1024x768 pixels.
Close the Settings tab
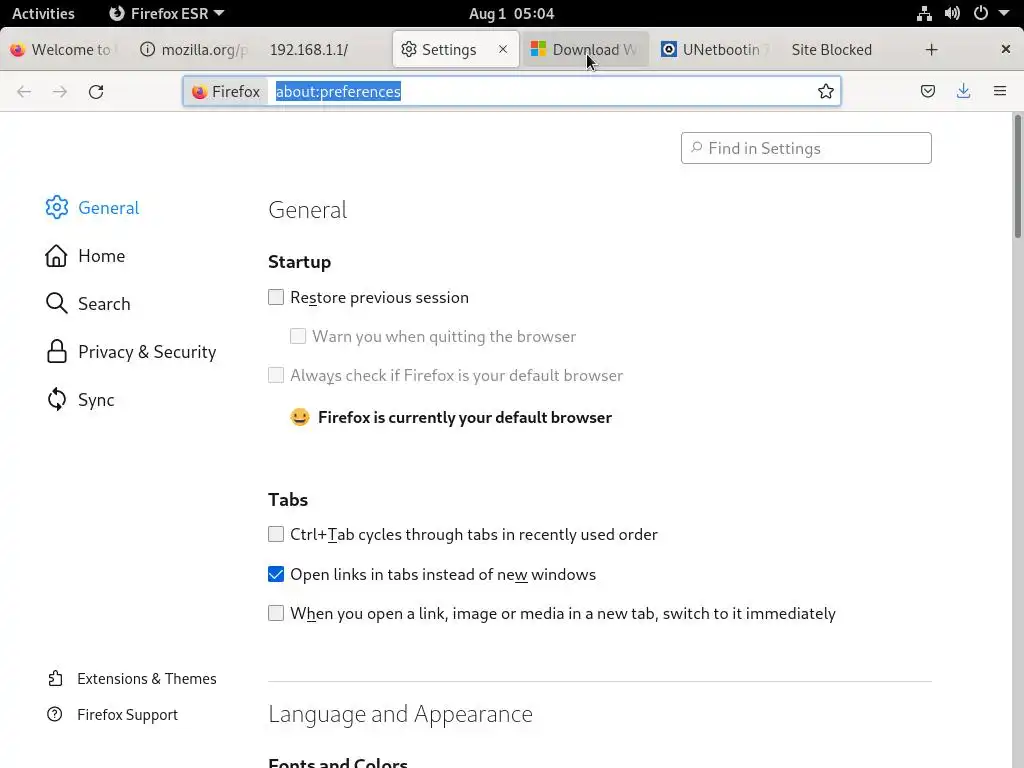503,49
